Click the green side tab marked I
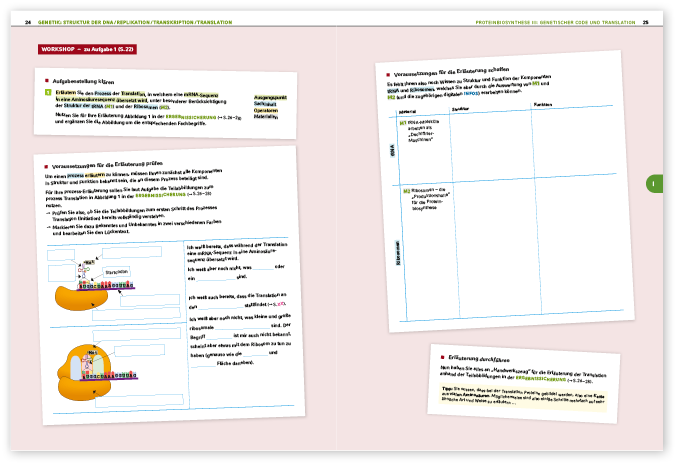Screen dimensions: 677x465 pos(651,183)
